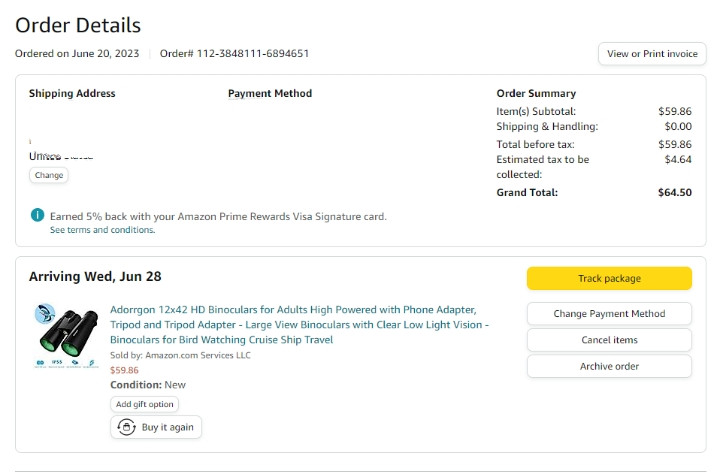Open the binoculars product thumbnail

click(66, 335)
